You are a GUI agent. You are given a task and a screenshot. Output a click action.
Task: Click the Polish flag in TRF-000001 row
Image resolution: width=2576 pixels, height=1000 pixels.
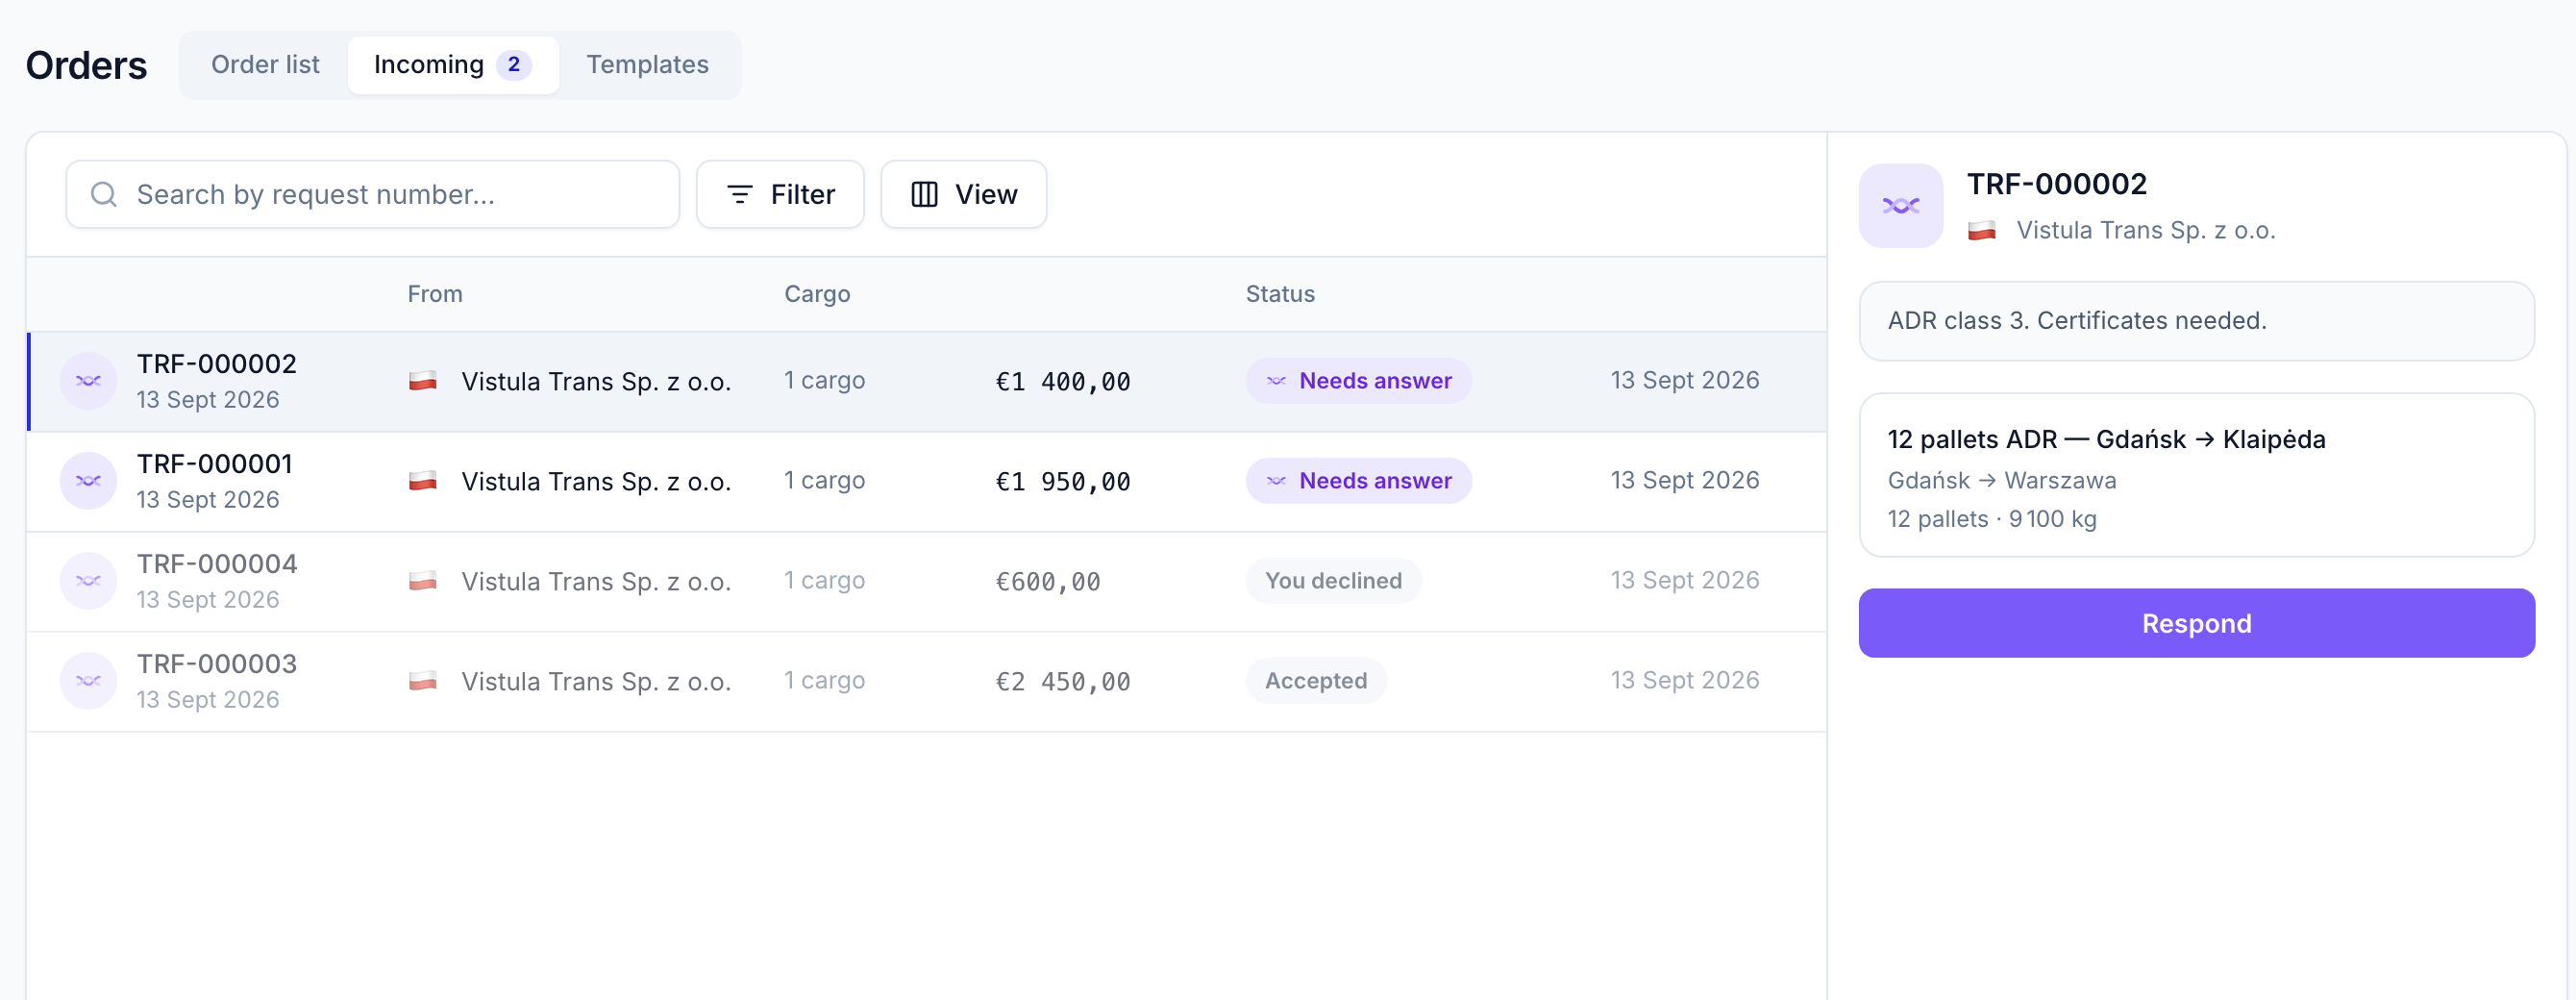[423, 481]
